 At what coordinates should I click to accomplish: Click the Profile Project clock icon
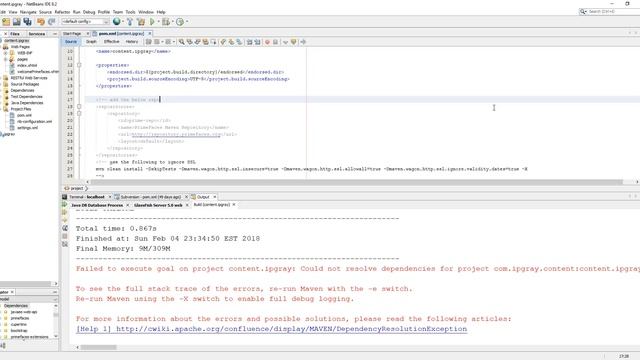180,22
